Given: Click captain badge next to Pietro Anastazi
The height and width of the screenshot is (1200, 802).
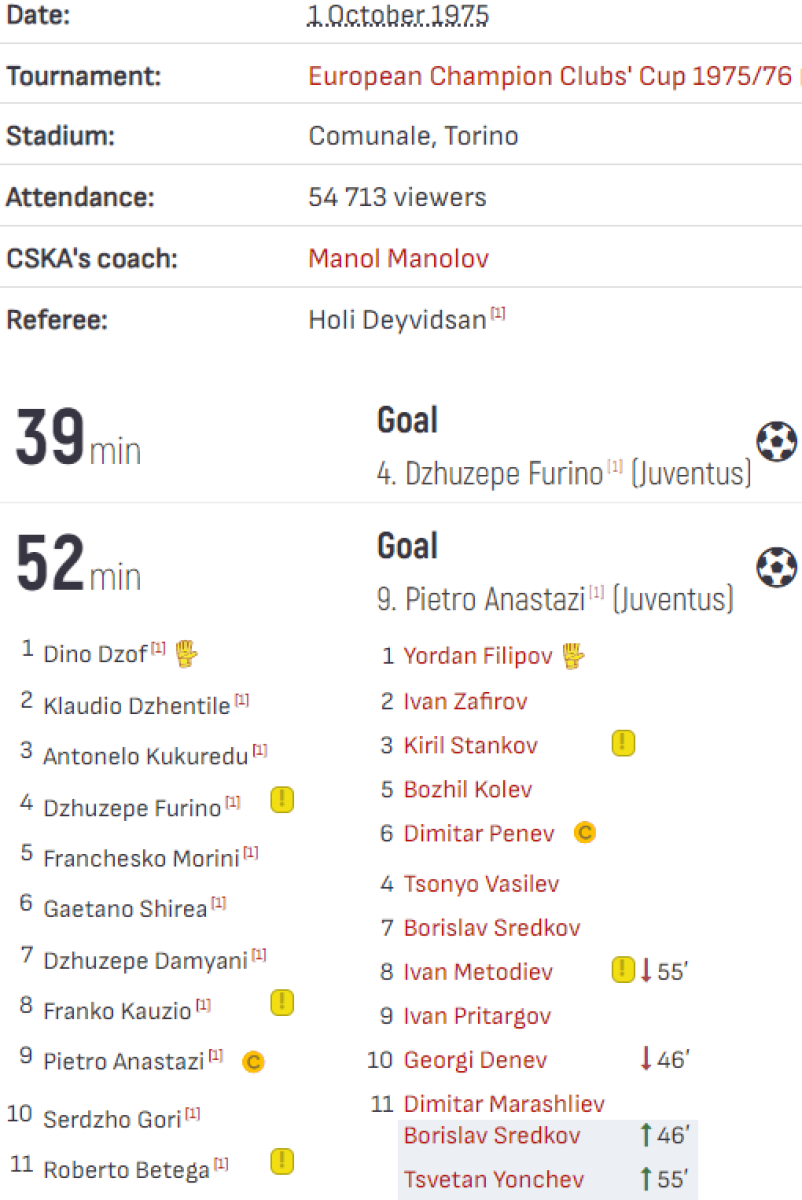Looking at the screenshot, I should click(253, 1062).
